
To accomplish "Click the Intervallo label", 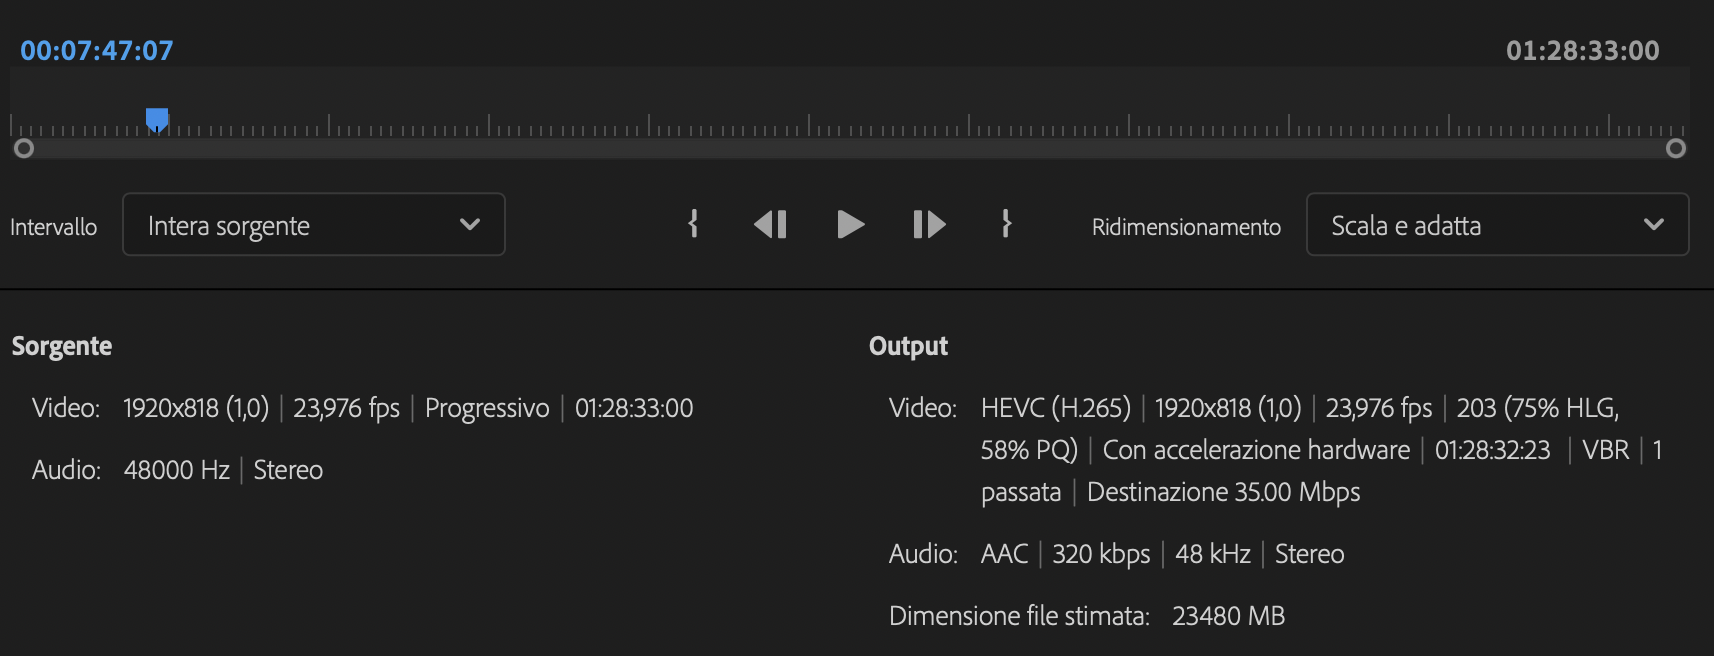I will tap(54, 227).
